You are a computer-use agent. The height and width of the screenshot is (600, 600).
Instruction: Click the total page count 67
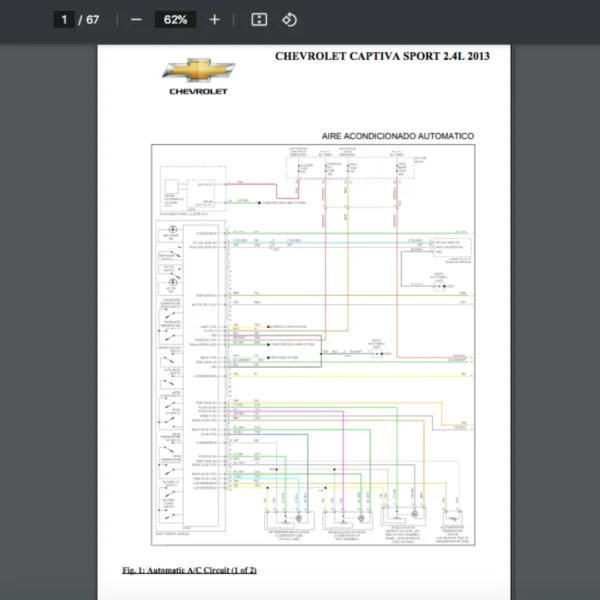click(93, 20)
